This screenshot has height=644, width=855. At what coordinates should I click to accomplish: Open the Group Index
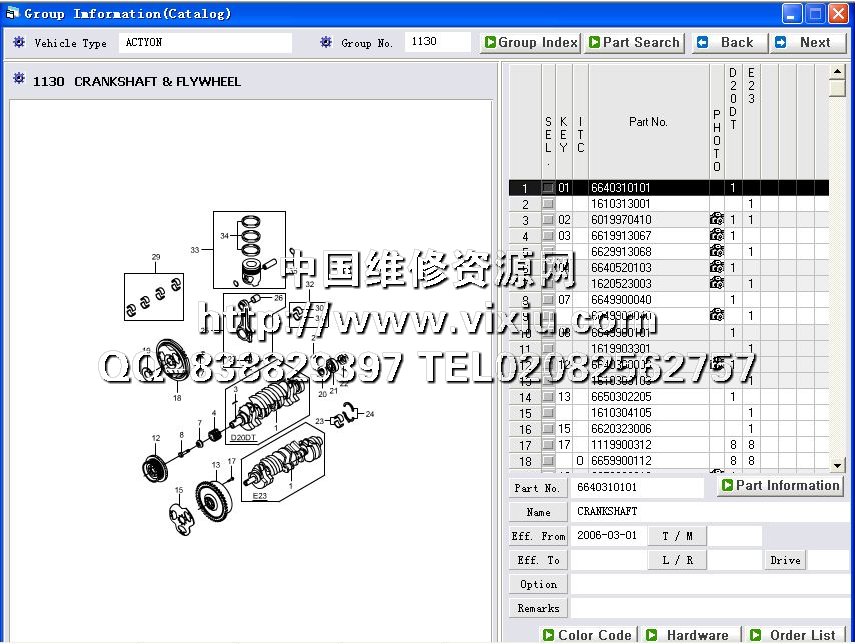[x=530, y=42]
